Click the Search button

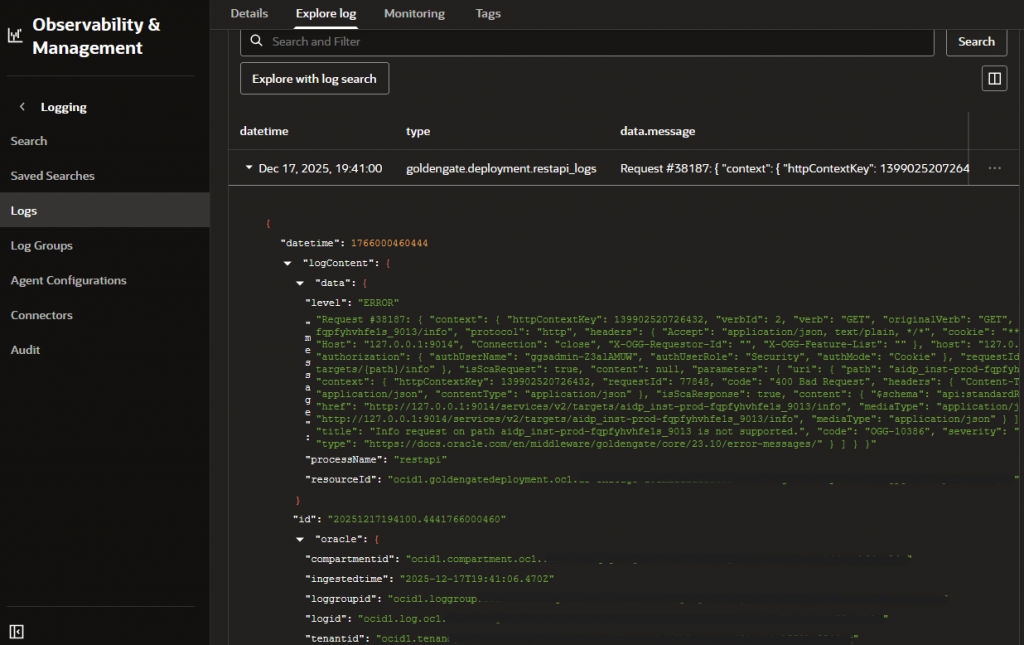tap(976, 42)
